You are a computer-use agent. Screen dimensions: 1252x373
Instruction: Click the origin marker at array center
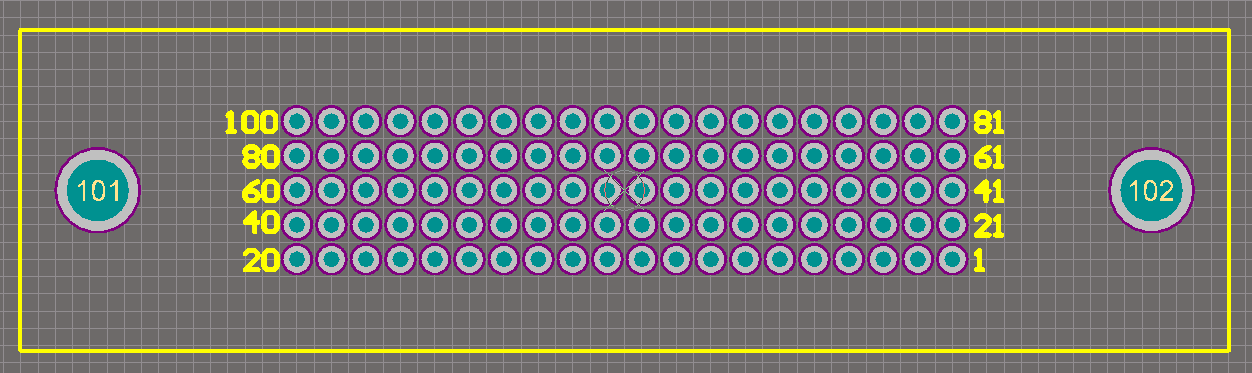pos(624,190)
